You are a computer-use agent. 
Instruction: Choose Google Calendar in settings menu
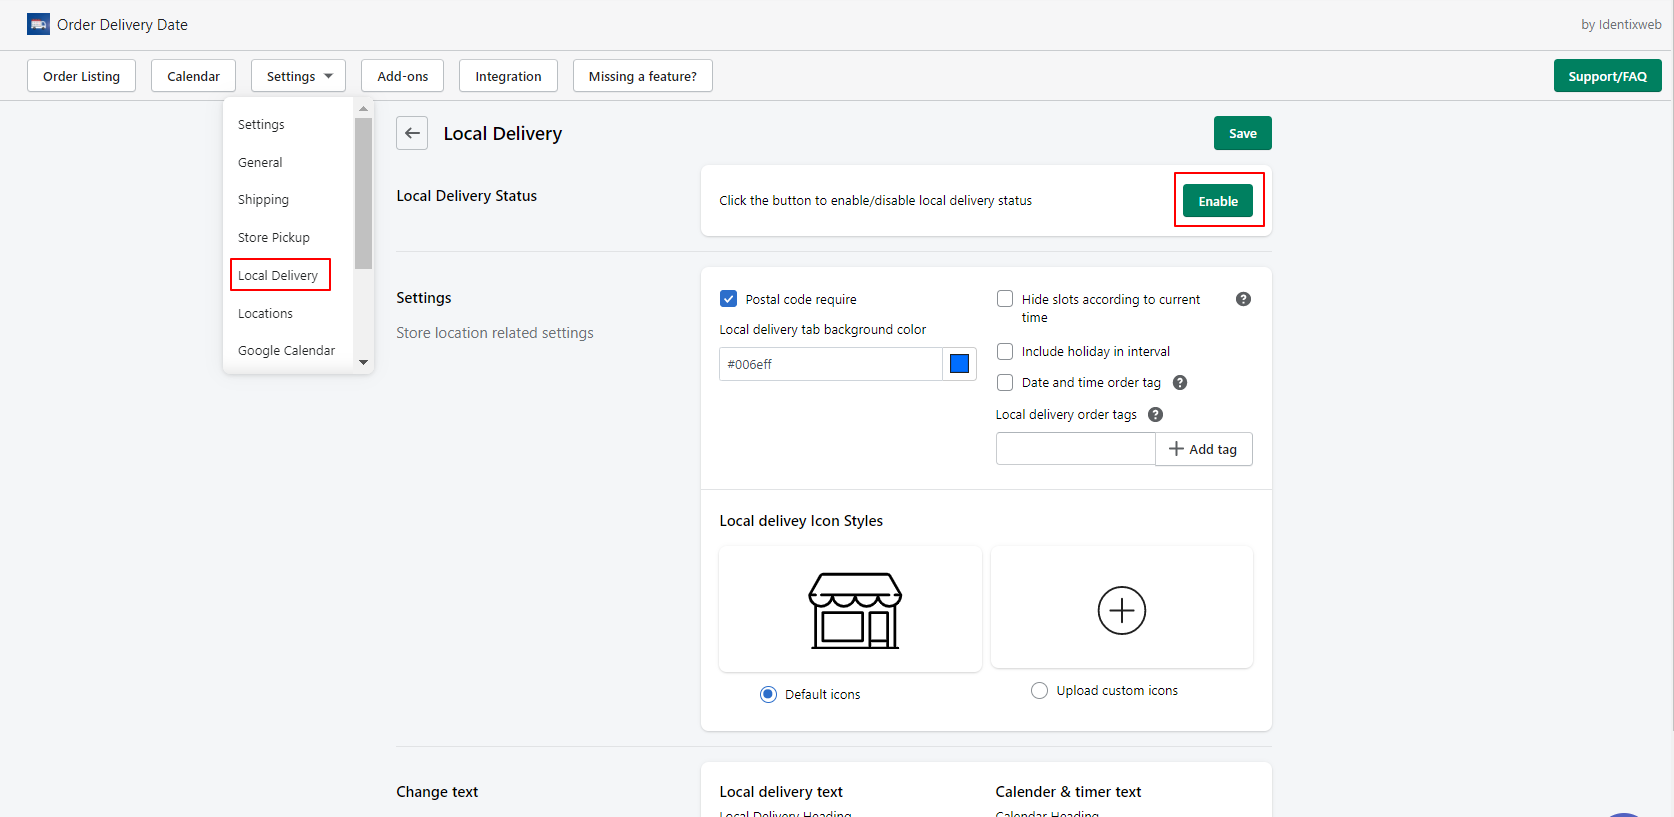(x=286, y=350)
